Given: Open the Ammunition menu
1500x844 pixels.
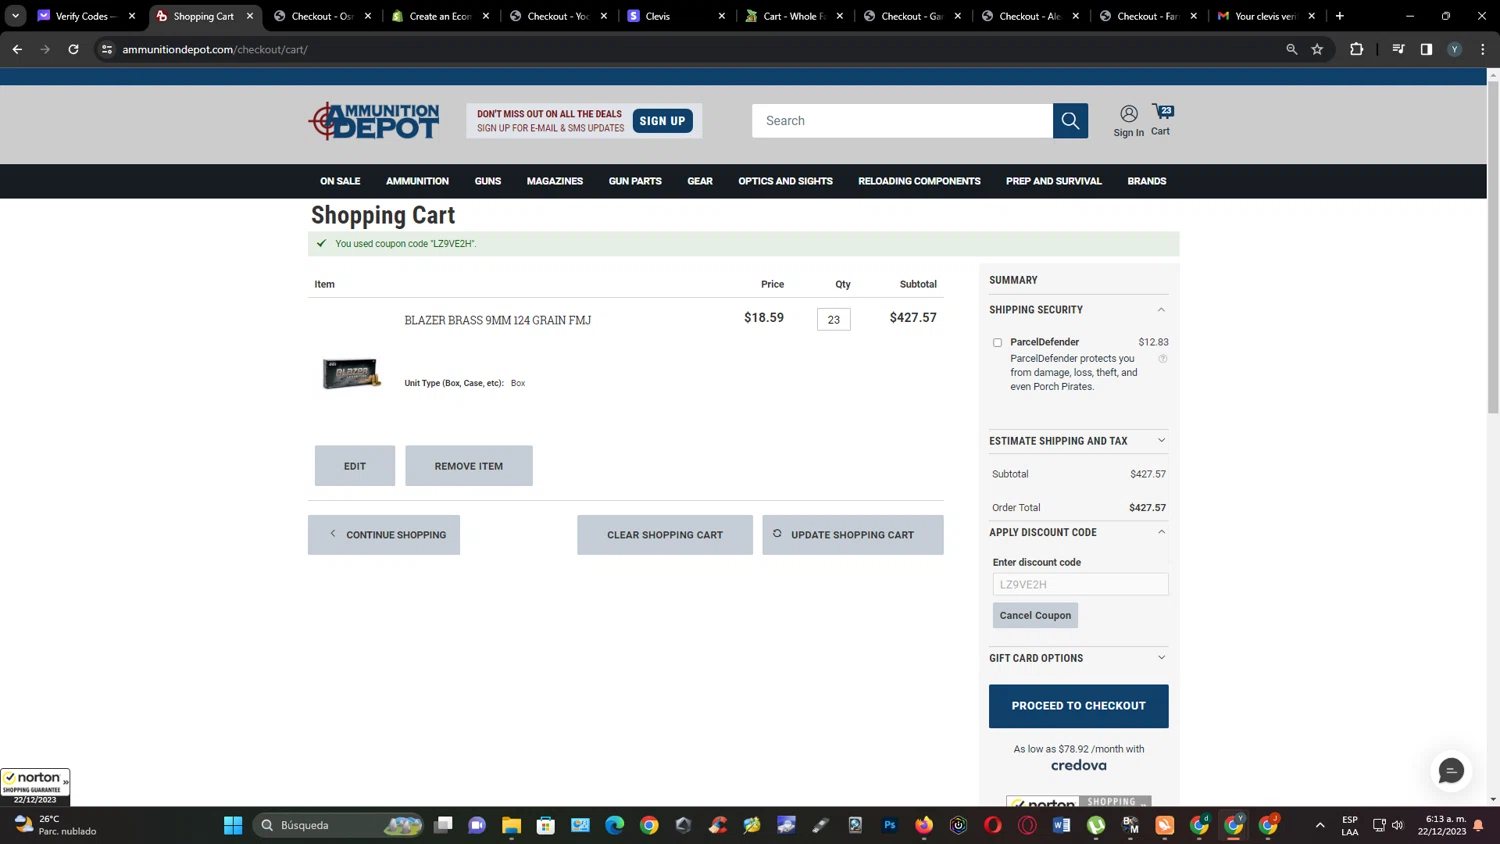Looking at the screenshot, I should point(417,181).
